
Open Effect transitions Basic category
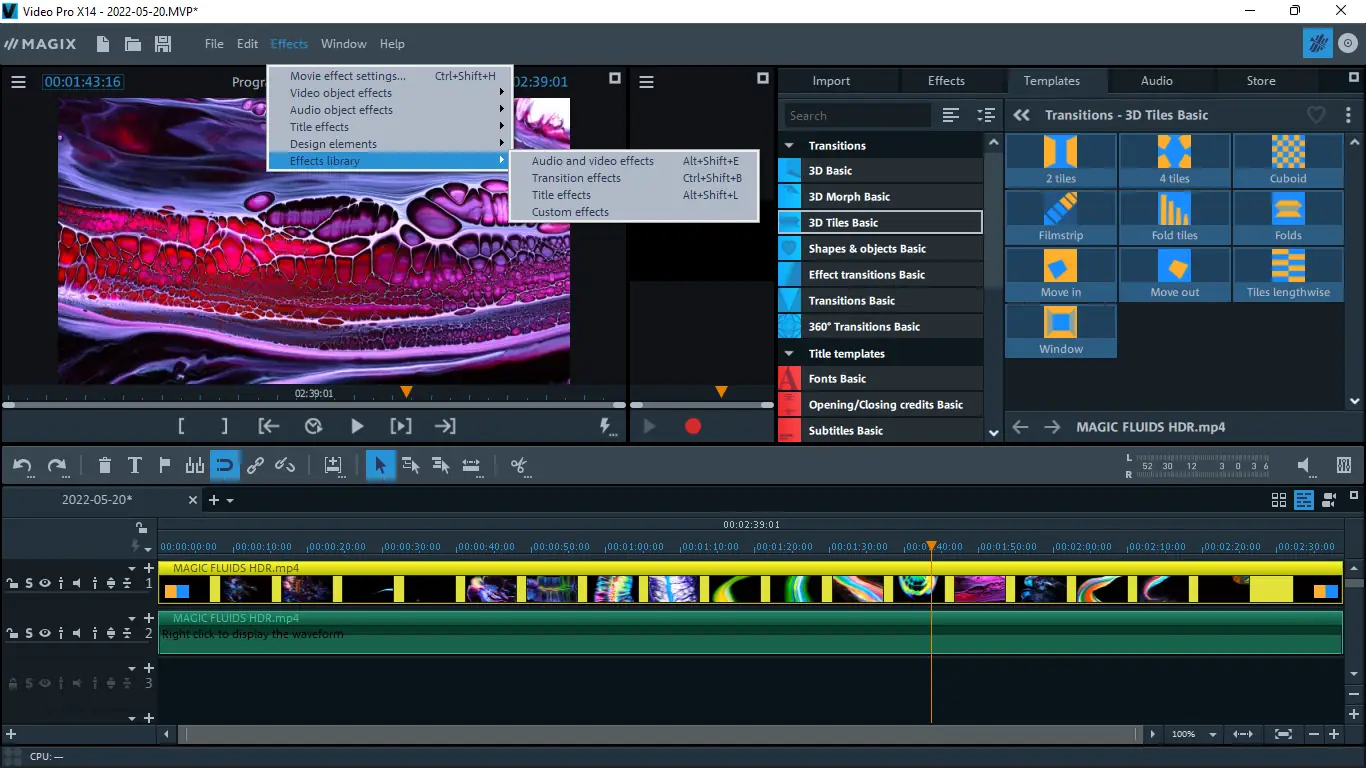pos(880,275)
